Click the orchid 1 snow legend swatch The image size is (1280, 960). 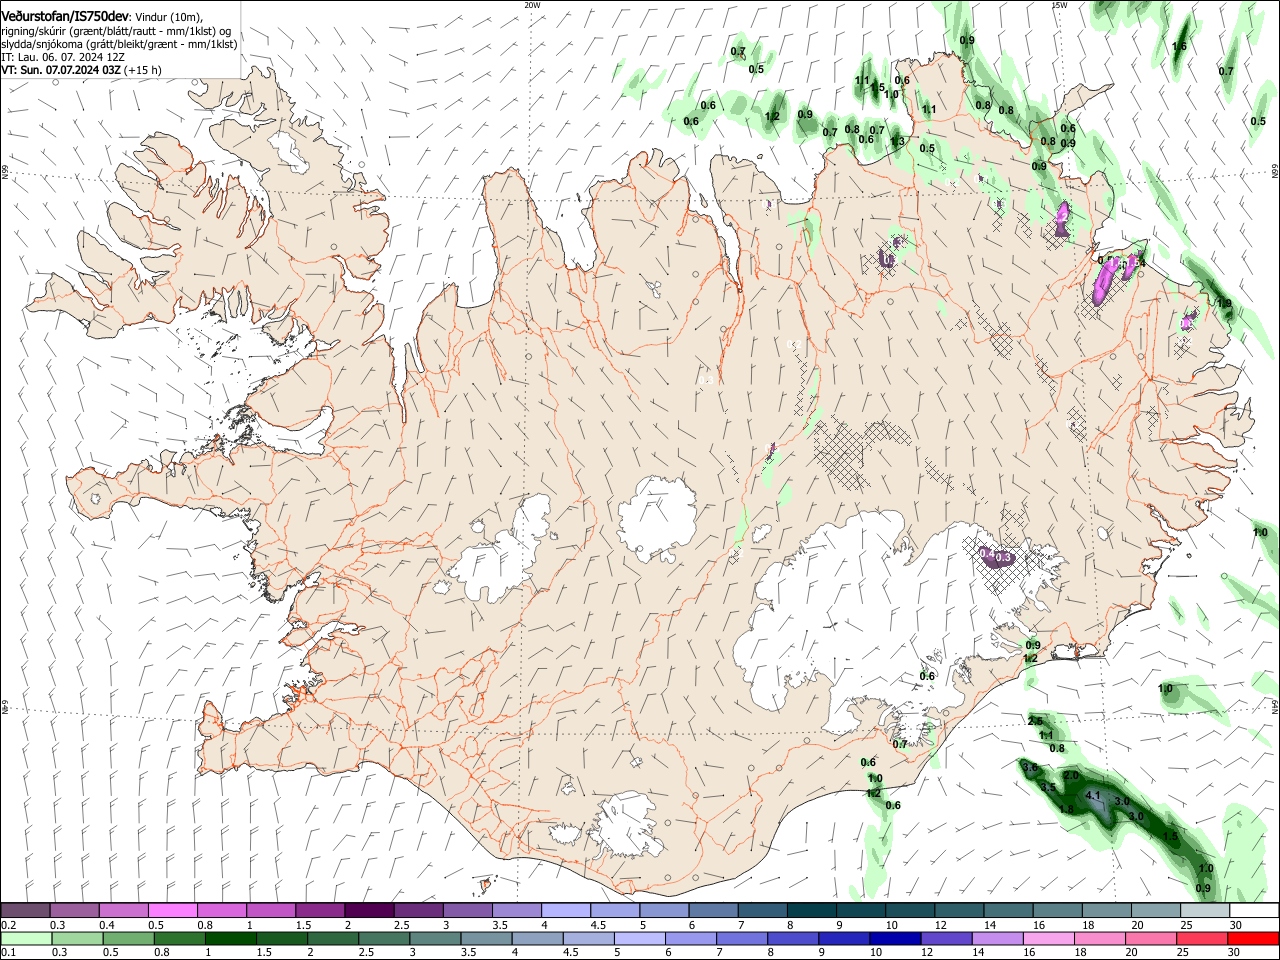click(x=271, y=910)
